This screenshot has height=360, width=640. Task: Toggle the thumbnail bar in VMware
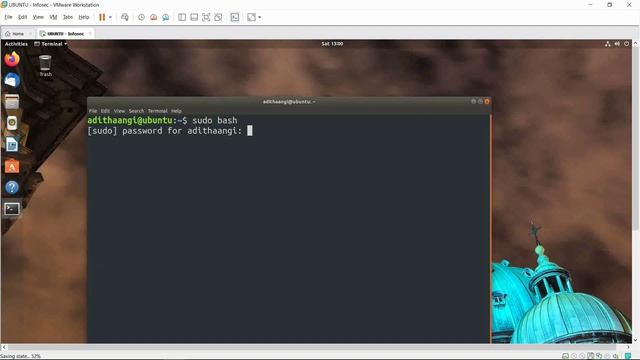pos(194,17)
